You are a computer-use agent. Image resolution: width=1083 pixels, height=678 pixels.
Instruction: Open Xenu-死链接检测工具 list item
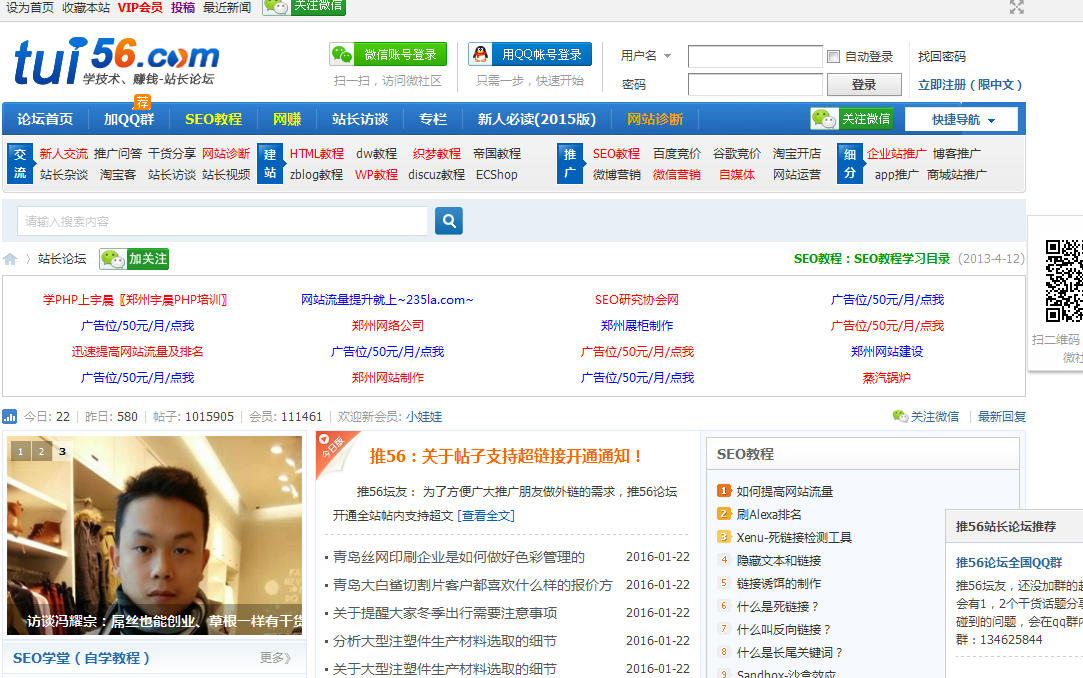(794, 537)
